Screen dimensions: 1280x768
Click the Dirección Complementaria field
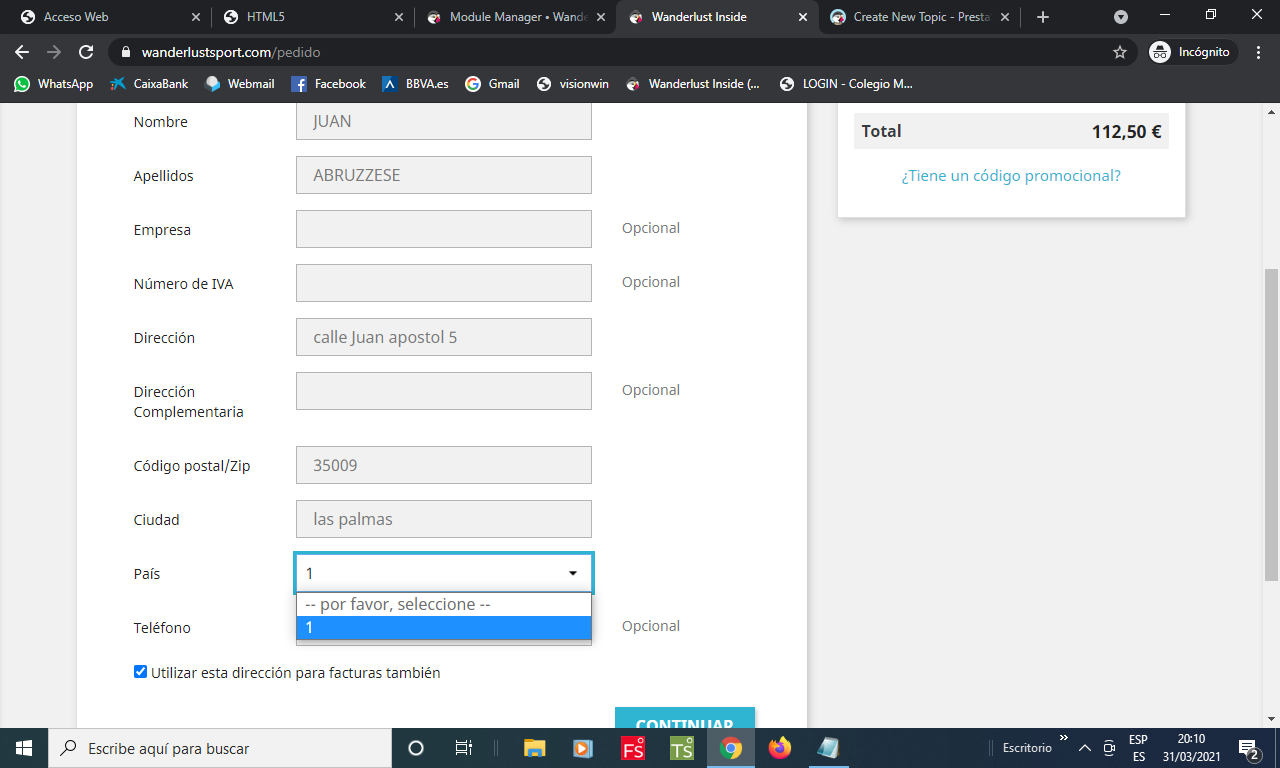[x=444, y=391]
